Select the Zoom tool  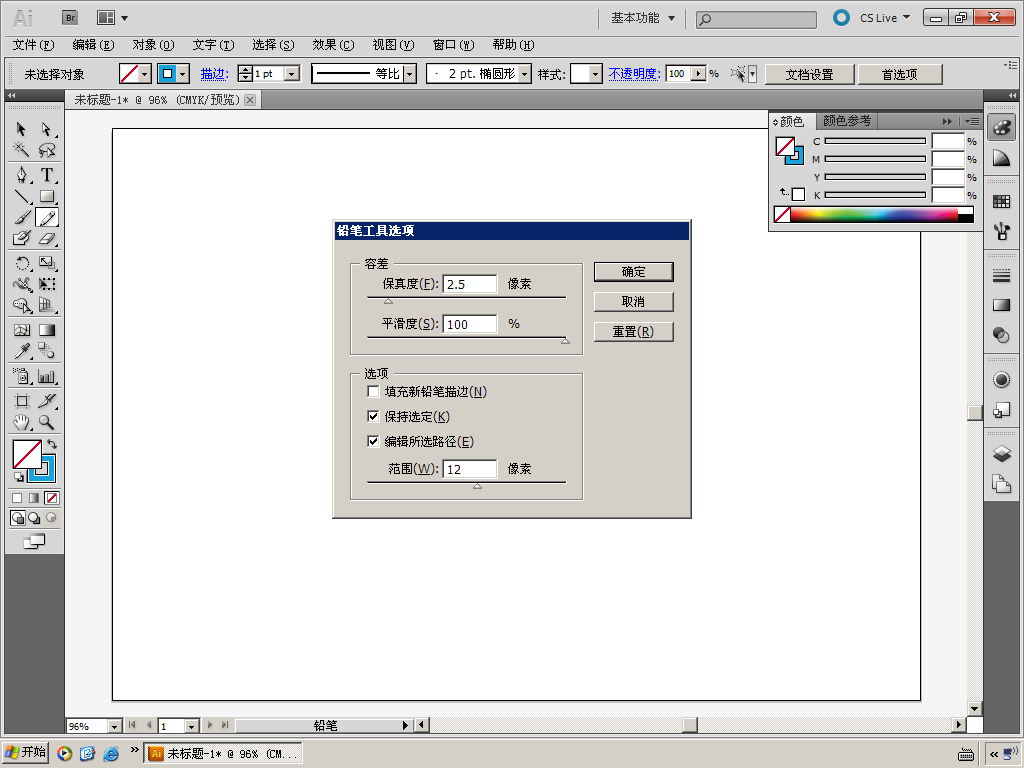coord(47,422)
